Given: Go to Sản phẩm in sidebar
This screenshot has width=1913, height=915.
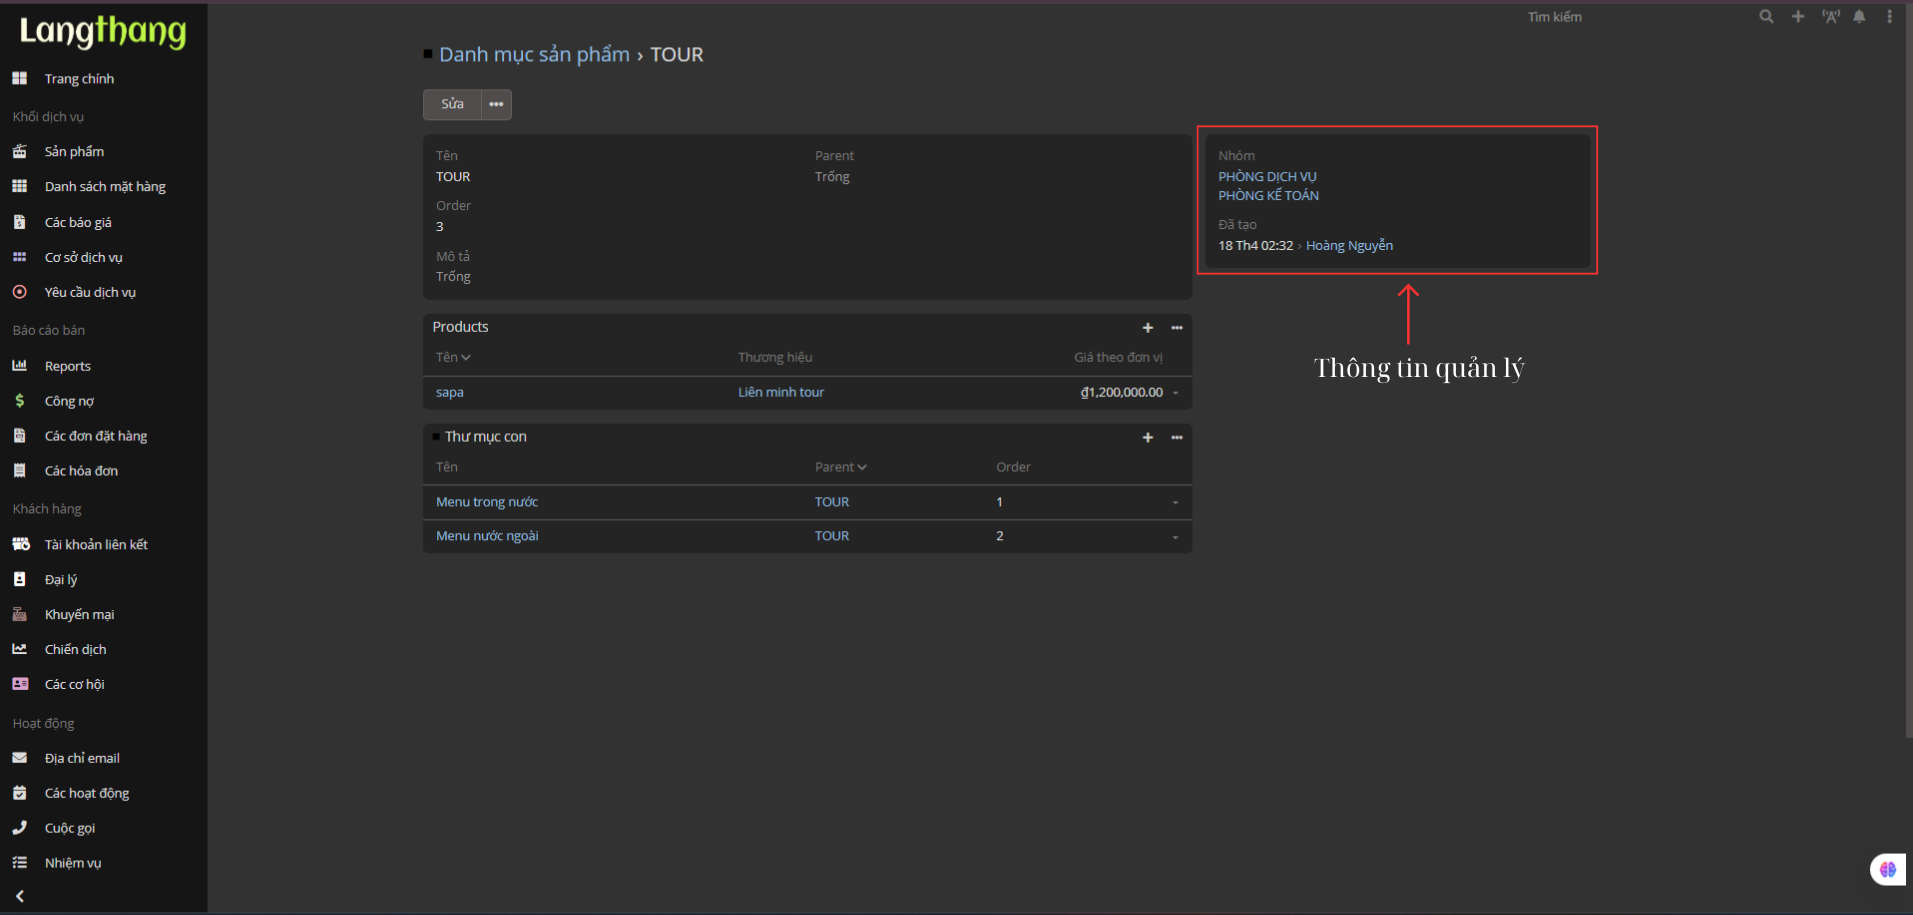Looking at the screenshot, I should click(74, 152).
